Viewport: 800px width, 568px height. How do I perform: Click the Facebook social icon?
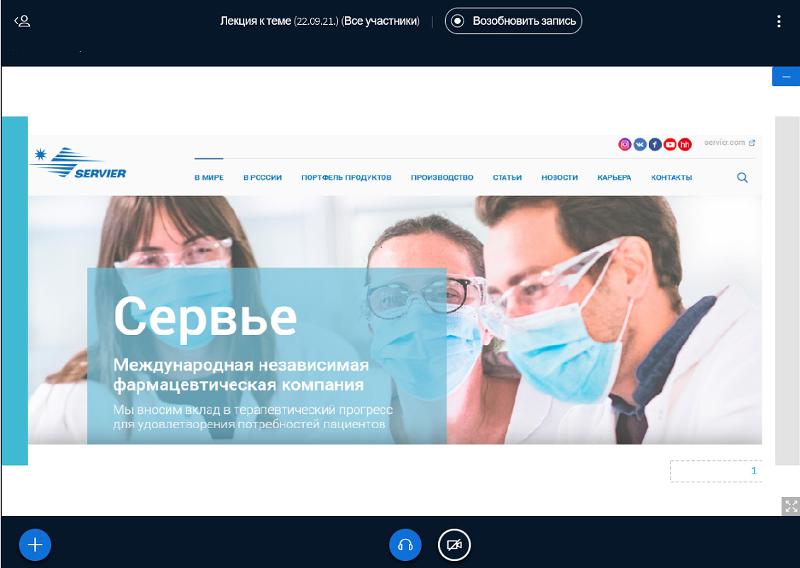tap(655, 144)
